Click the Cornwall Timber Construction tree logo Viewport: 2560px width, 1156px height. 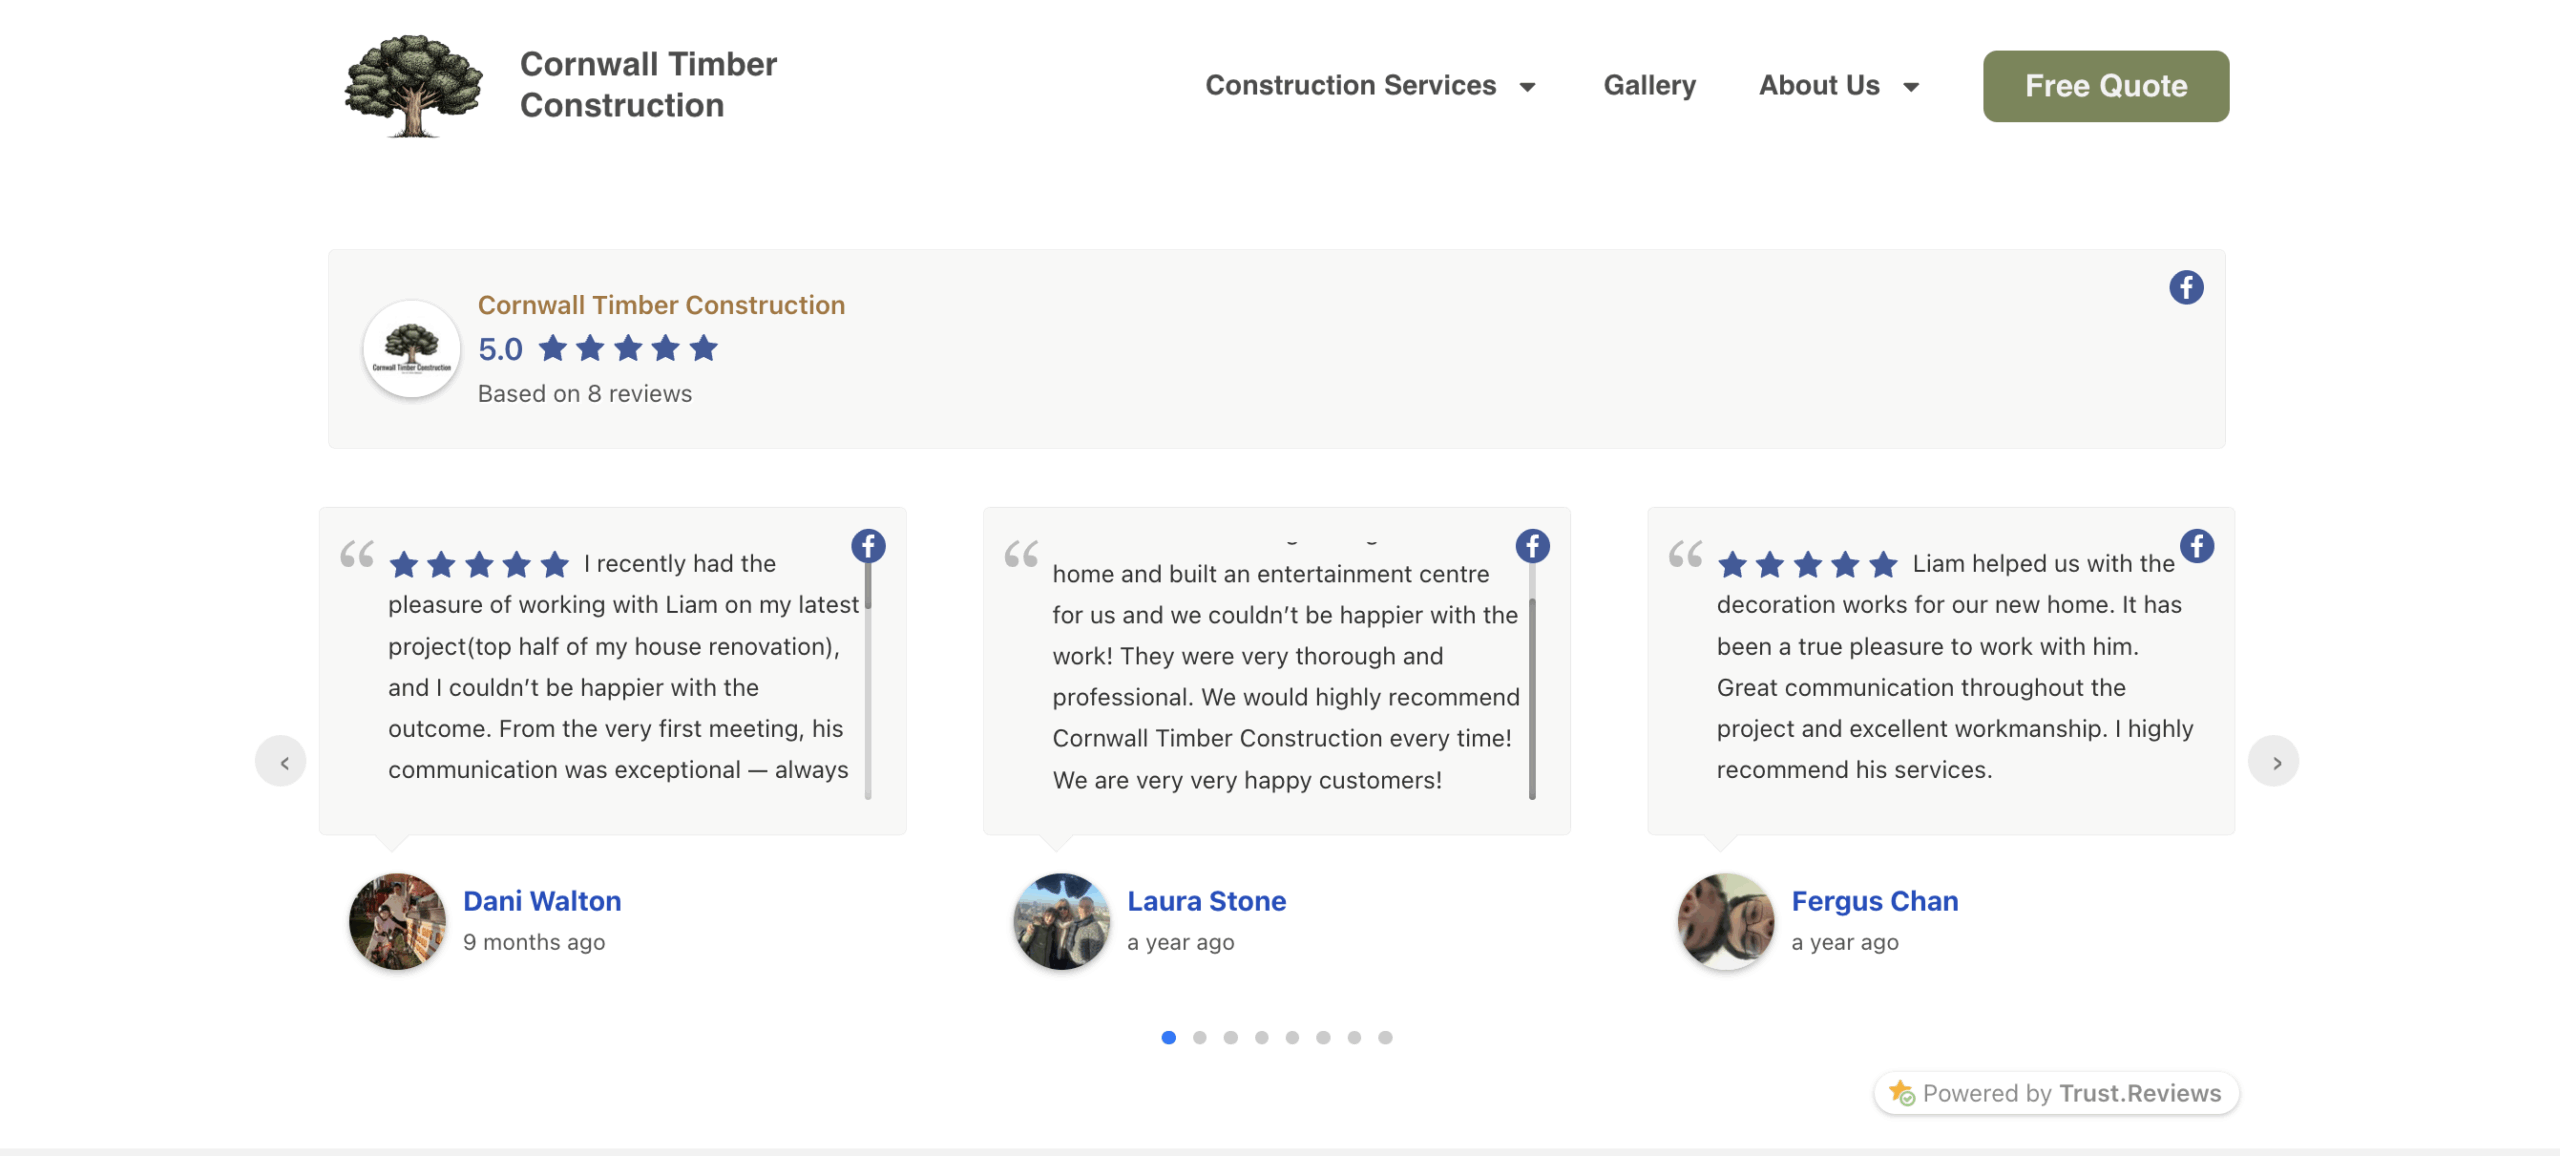[413, 86]
